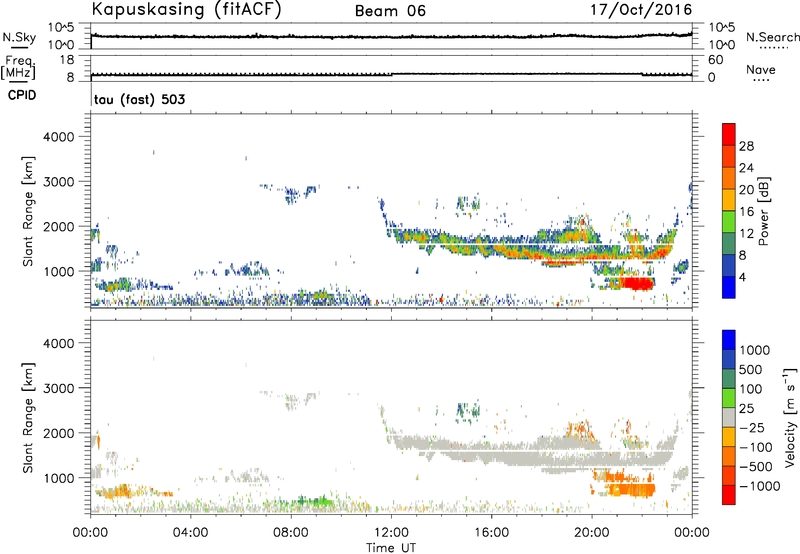Click the CPID row label
Image resolution: width=800 pixels, height=554 pixels.
point(22,95)
